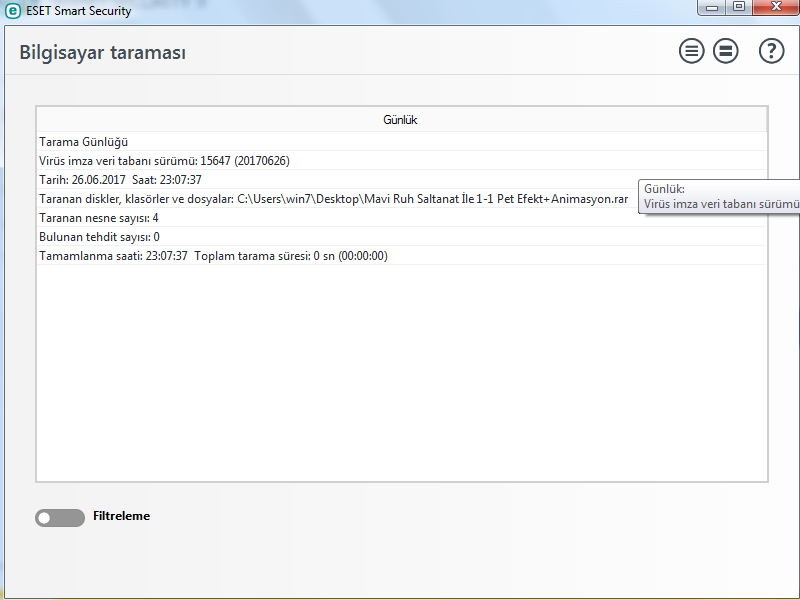Toggle the Filtreleme switch
This screenshot has width=800, height=600.
(60, 517)
